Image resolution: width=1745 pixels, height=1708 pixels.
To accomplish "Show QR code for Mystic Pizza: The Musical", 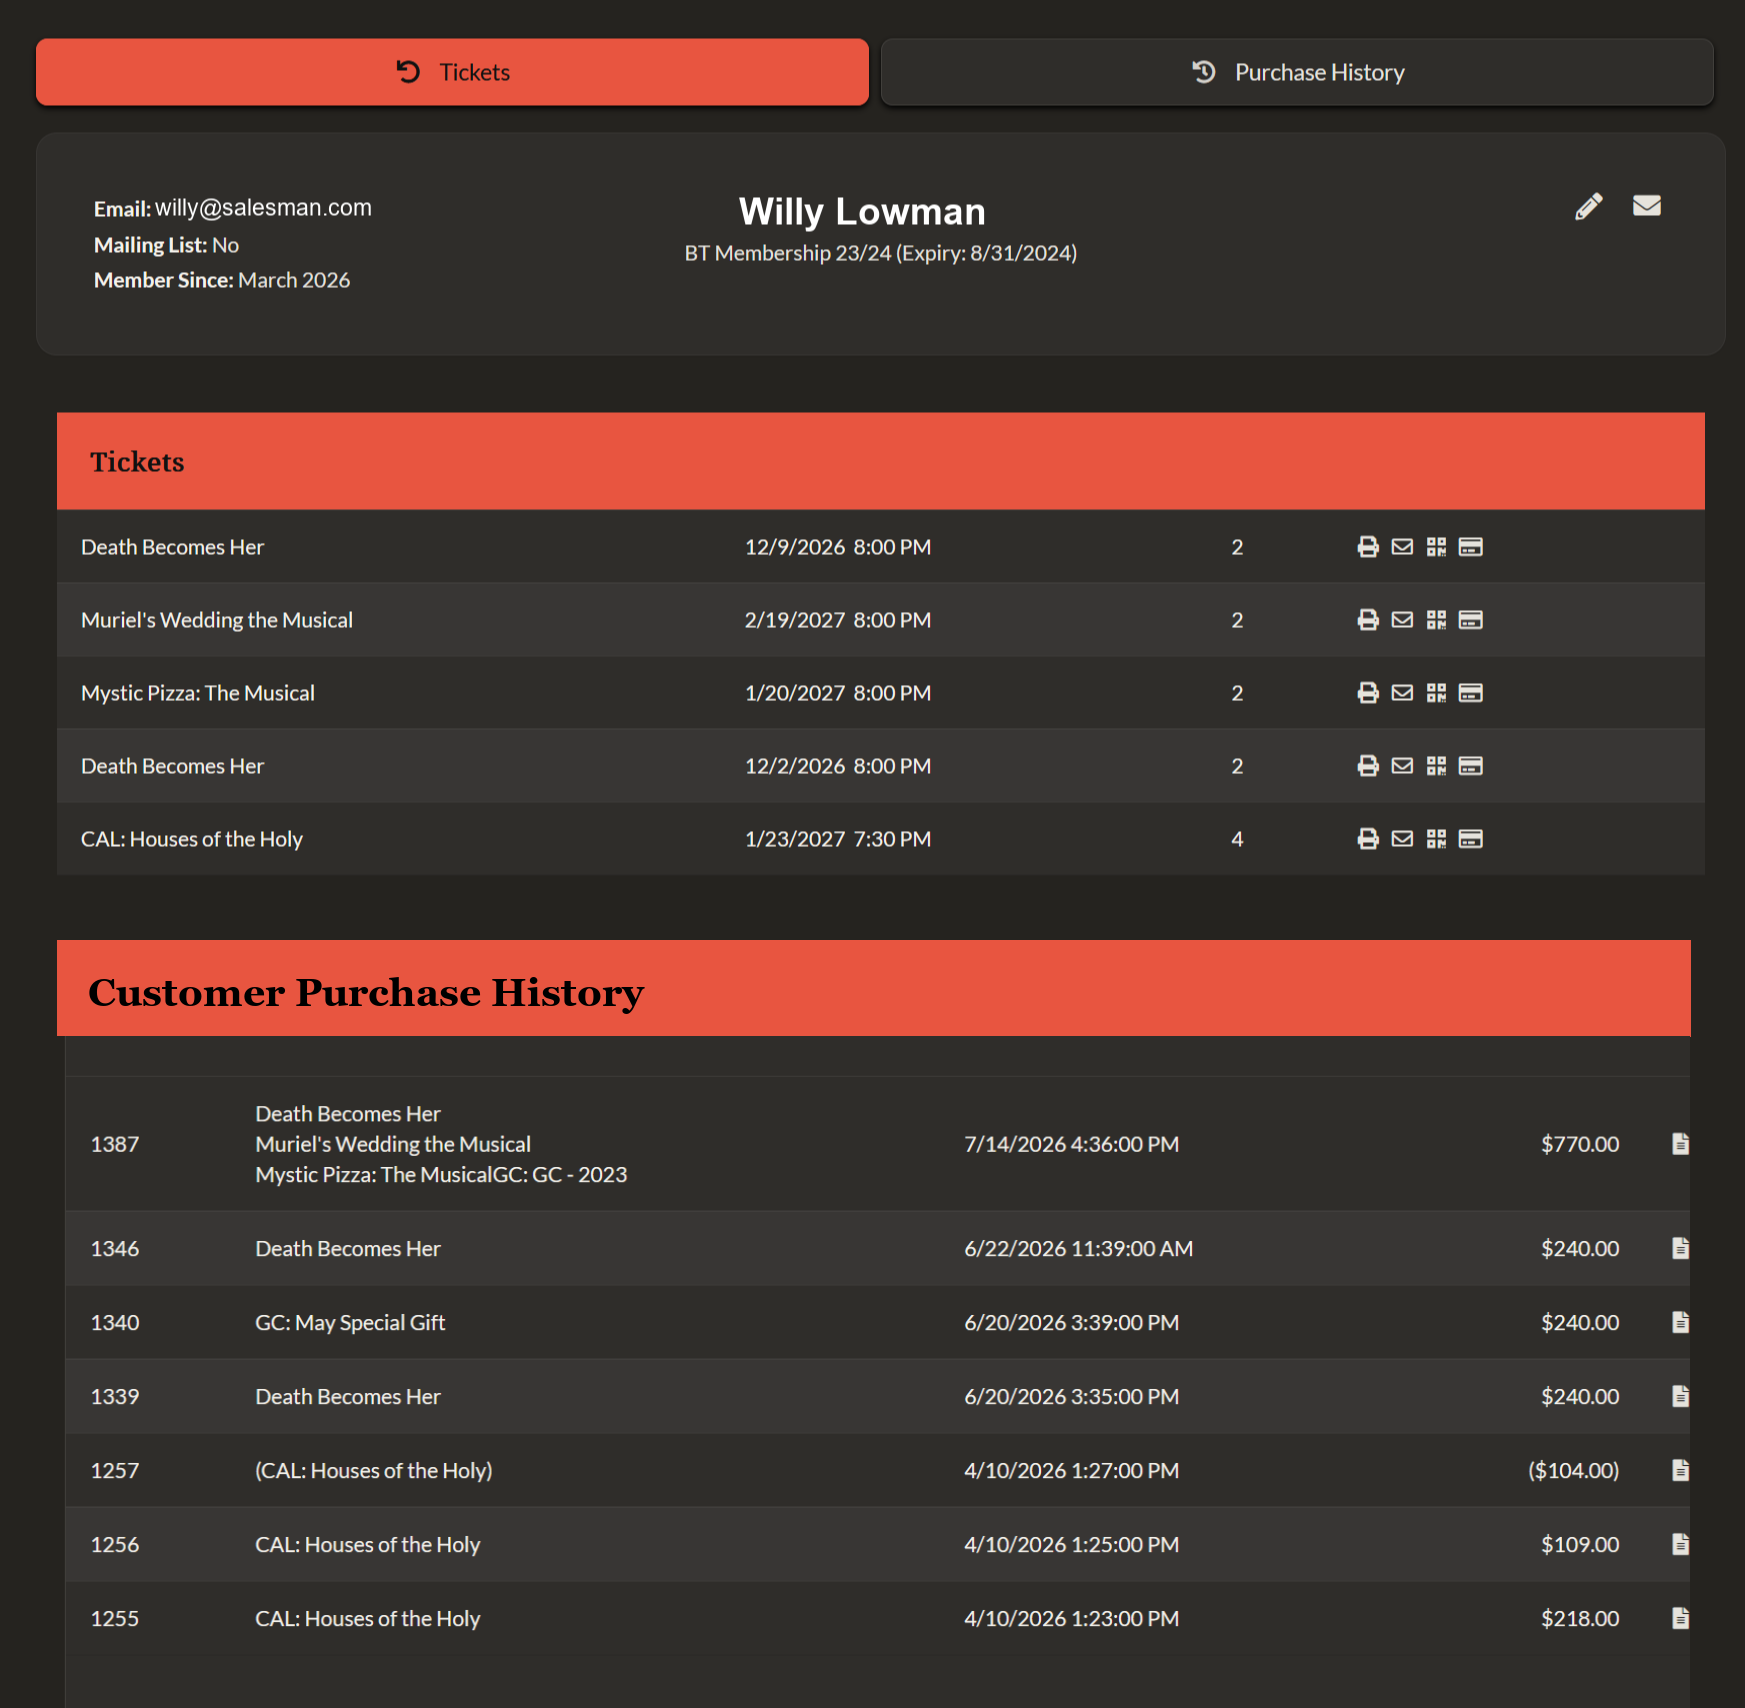I will tap(1436, 693).
